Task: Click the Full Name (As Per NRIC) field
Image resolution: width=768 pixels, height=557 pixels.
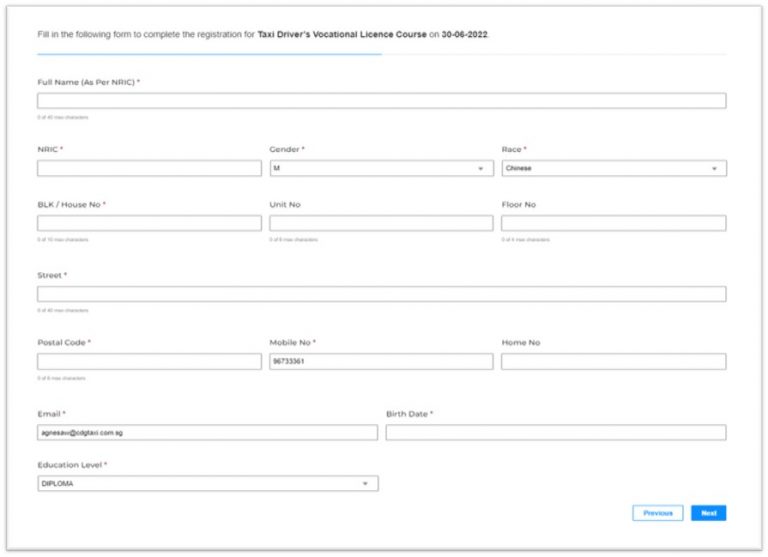Action: tap(381, 101)
